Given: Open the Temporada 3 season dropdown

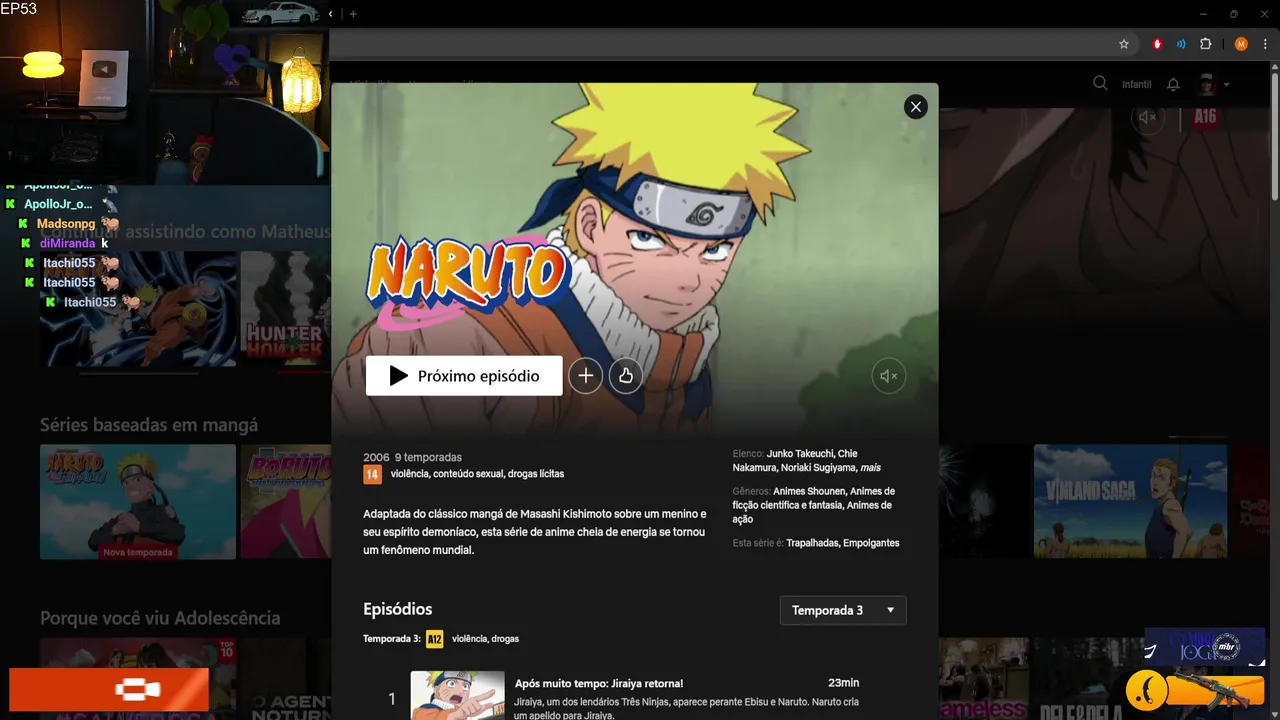Looking at the screenshot, I should [x=843, y=610].
